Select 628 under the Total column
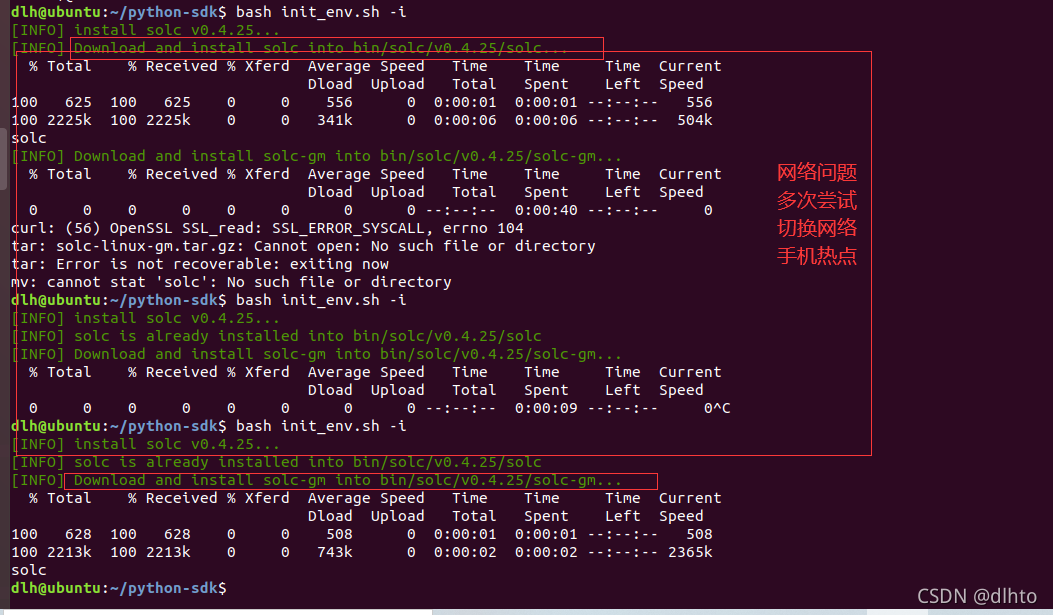The image size is (1053, 615). tap(78, 534)
